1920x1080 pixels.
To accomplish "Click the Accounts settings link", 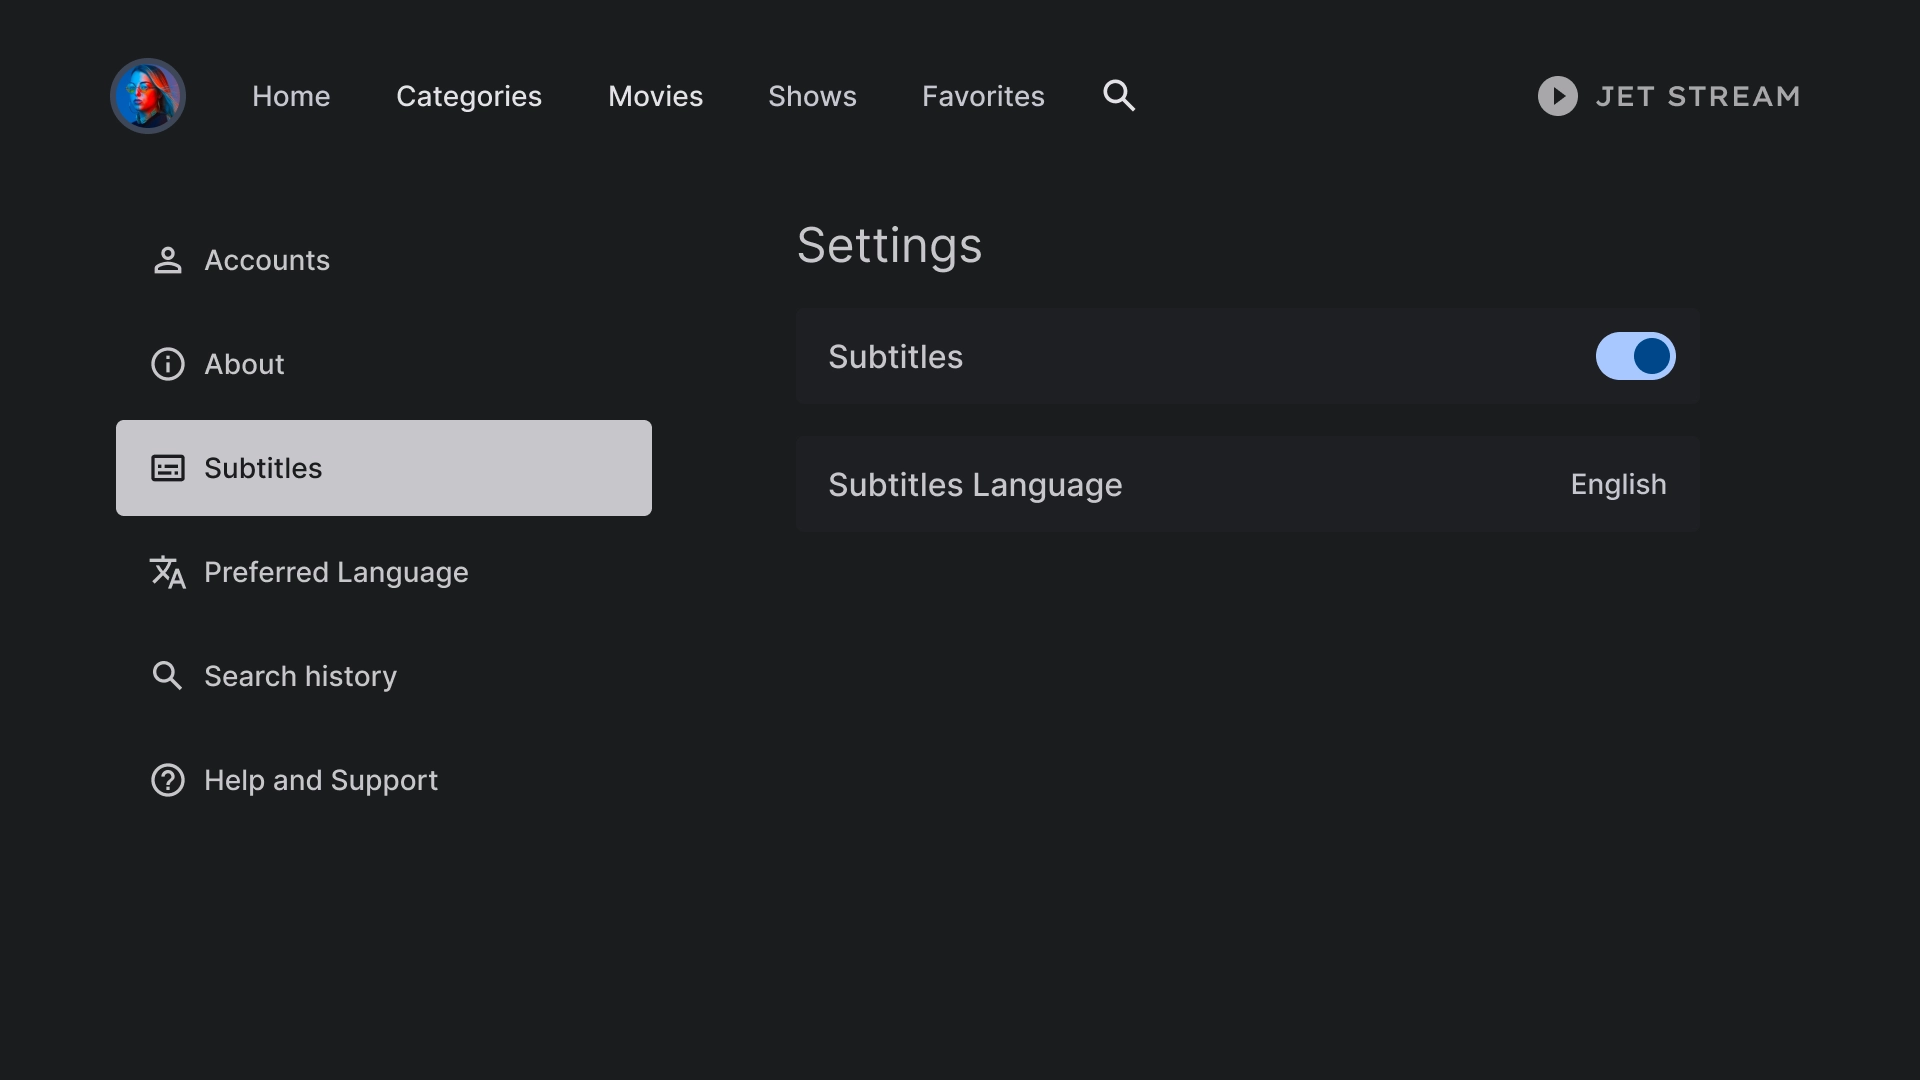I will [x=268, y=260].
